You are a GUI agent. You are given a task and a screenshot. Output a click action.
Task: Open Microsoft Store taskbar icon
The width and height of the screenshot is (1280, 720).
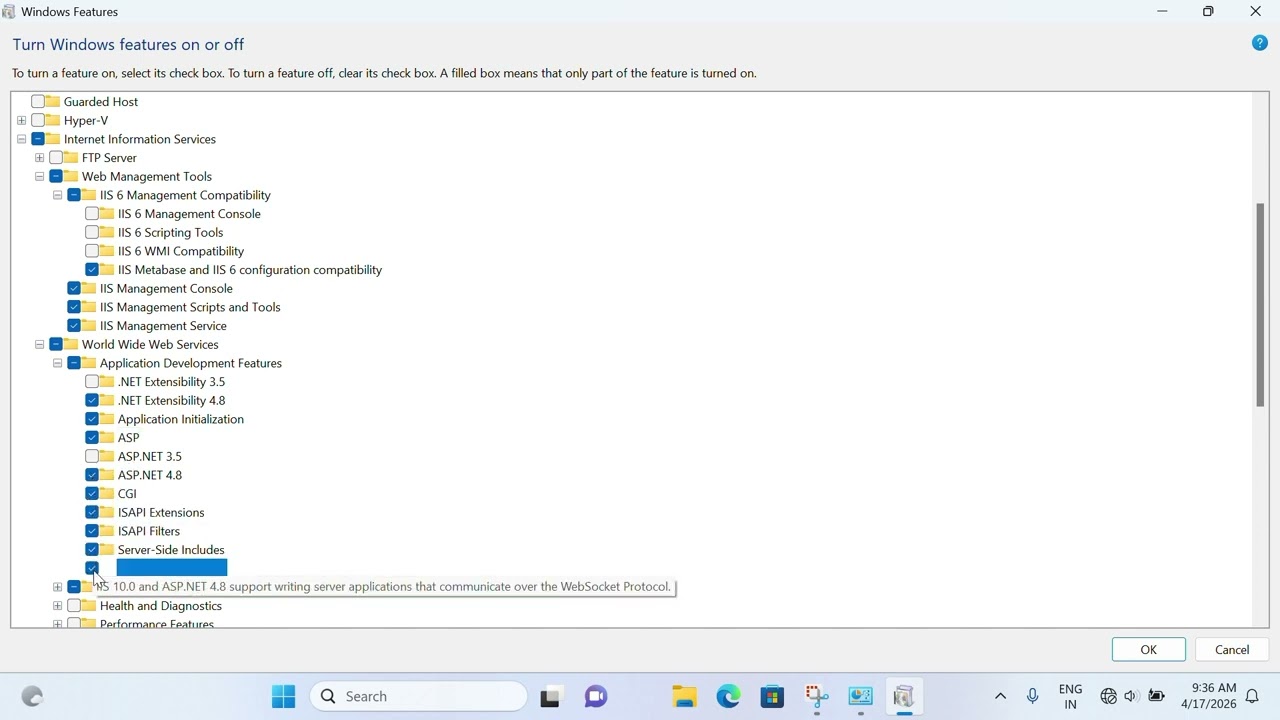772,697
